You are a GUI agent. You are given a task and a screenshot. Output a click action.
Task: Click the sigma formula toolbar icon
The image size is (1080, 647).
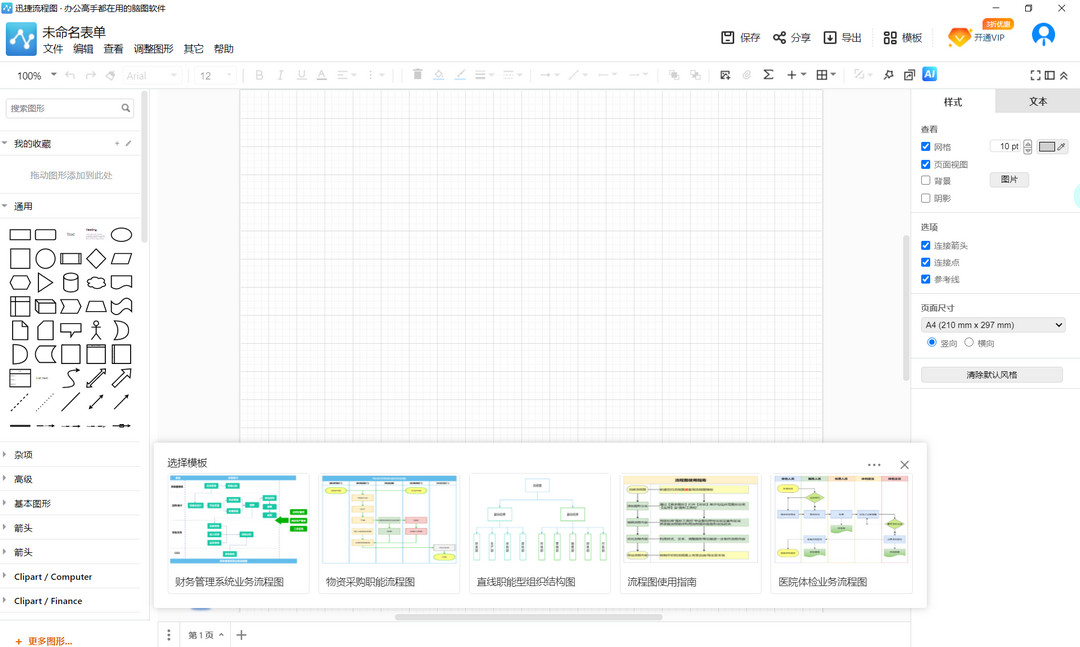point(768,75)
